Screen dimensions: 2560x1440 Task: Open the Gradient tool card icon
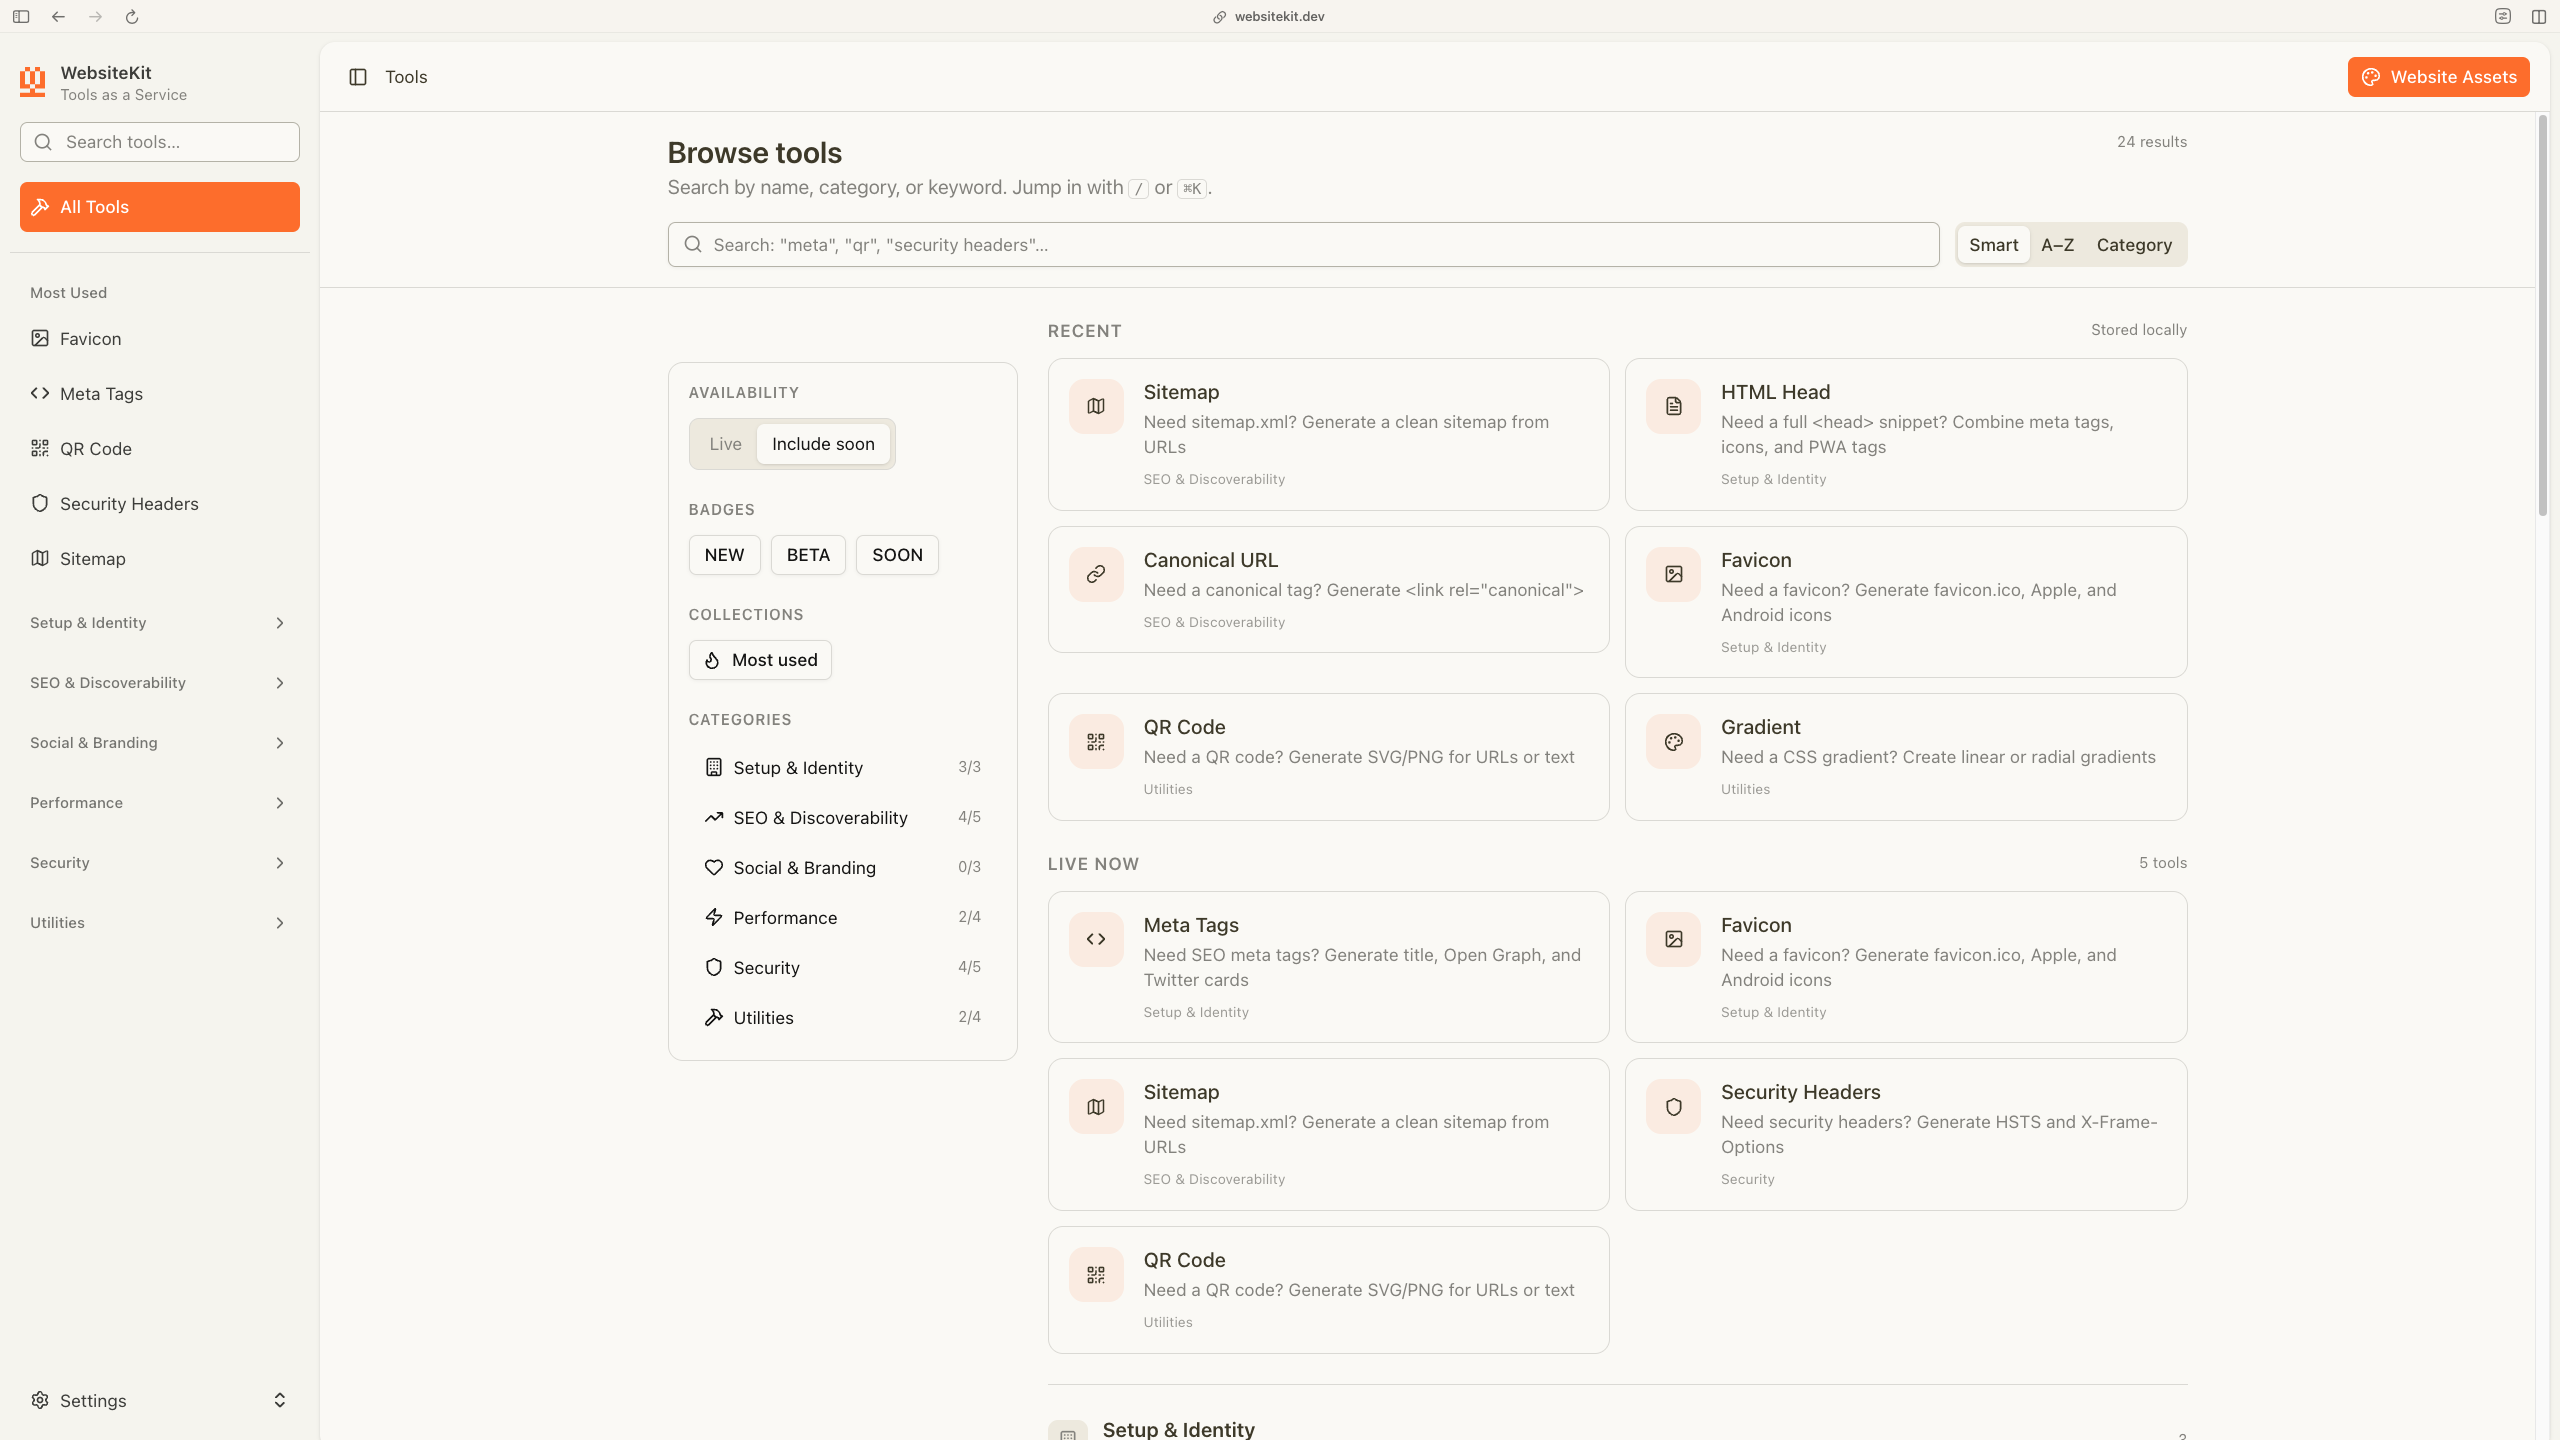click(1672, 741)
